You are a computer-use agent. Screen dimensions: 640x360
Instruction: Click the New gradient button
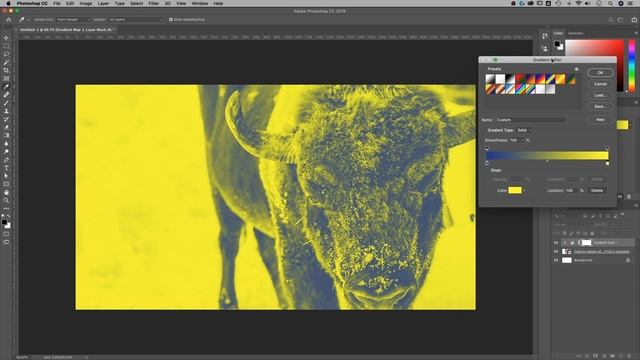600,120
